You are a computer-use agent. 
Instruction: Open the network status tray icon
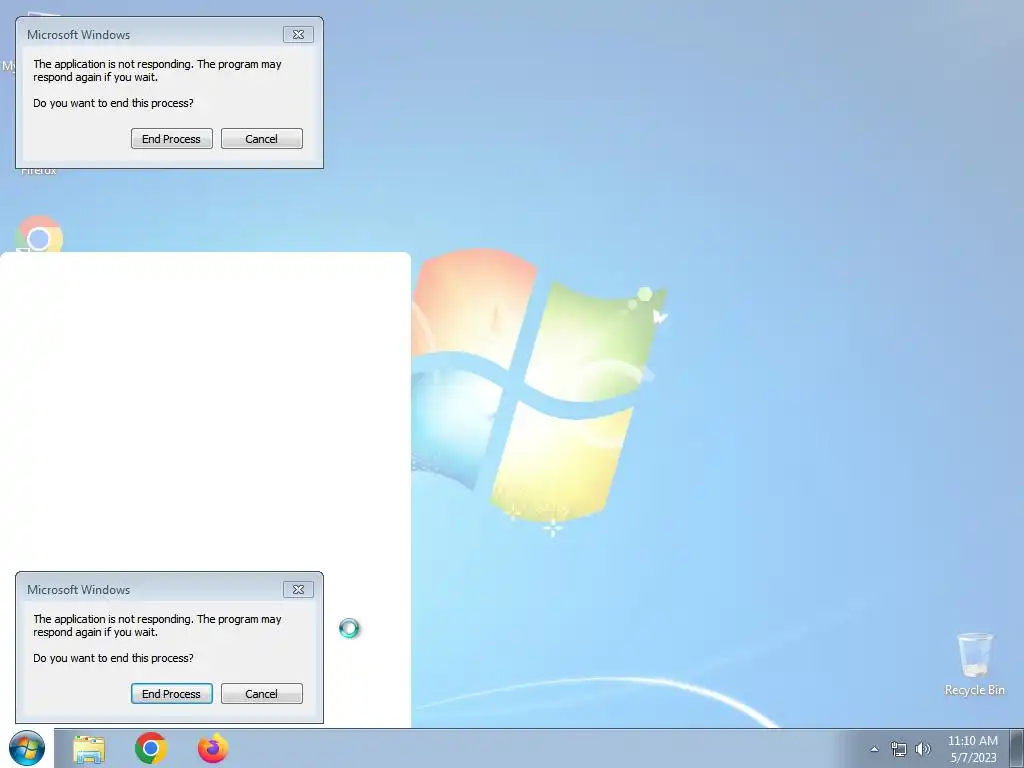point(899,749)
